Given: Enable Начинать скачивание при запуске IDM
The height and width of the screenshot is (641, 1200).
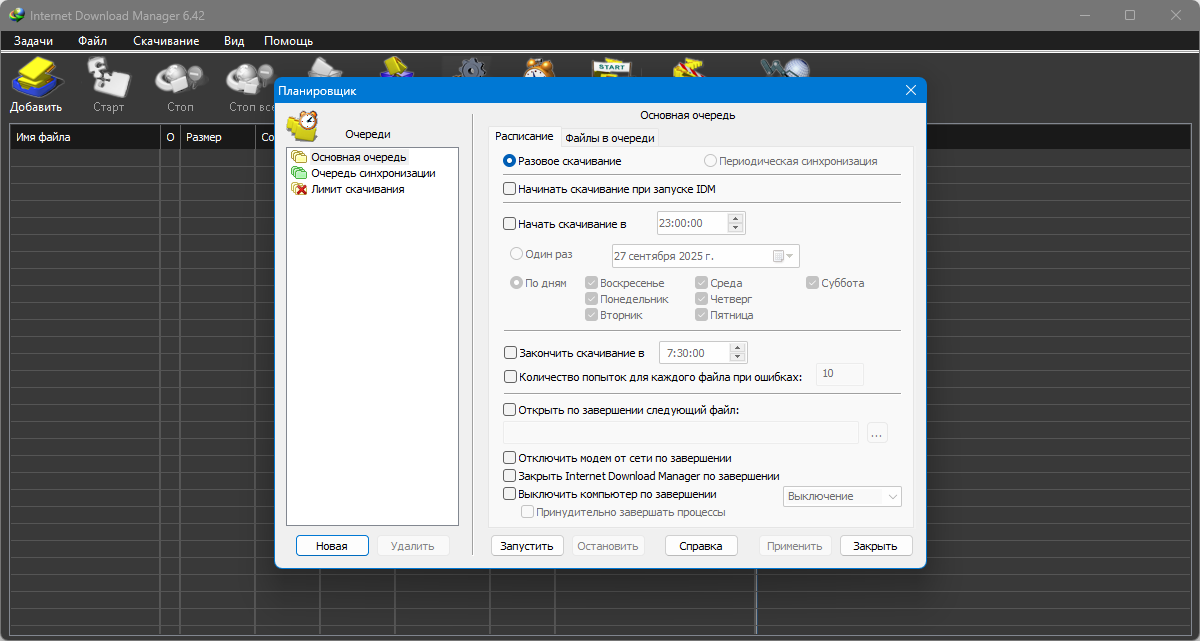Looking at the screenshot, I should 510,189.
